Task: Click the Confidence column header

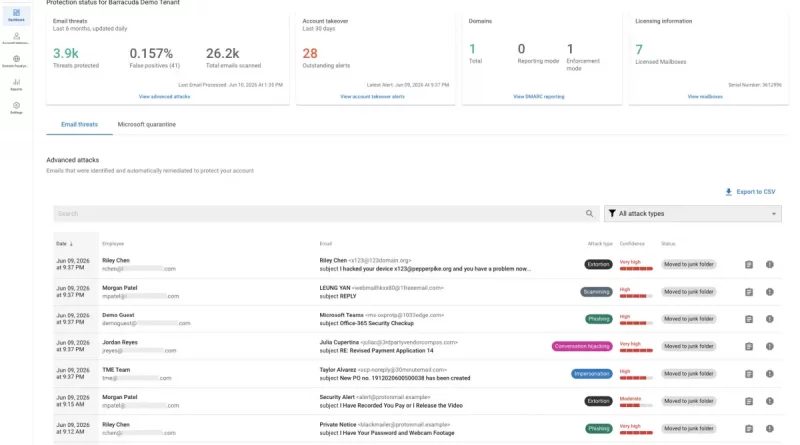Action: pos(632,244)
